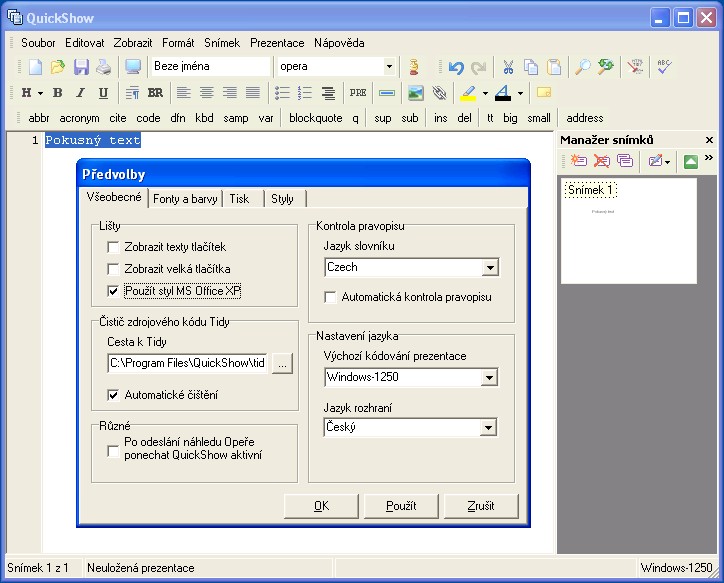Insert an image with the picture icon
This screenshot has width=724, height=583.
(x=416, y=93)
